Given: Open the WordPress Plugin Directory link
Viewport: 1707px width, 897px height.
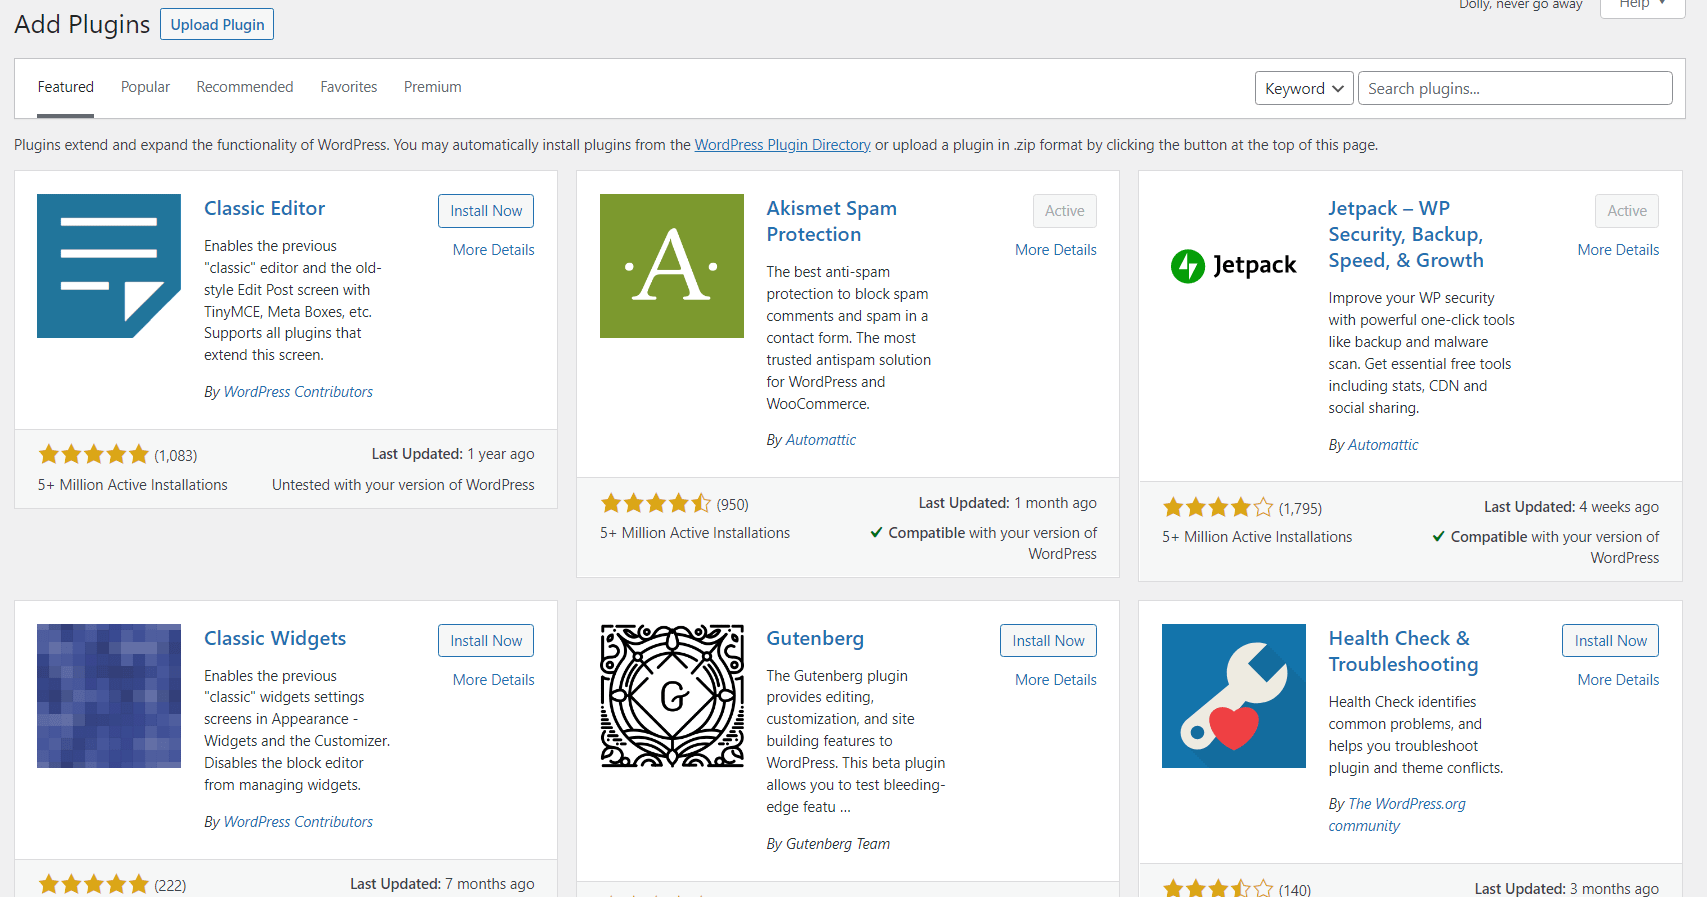Looking at the screenshot, I should coord(783,145).
